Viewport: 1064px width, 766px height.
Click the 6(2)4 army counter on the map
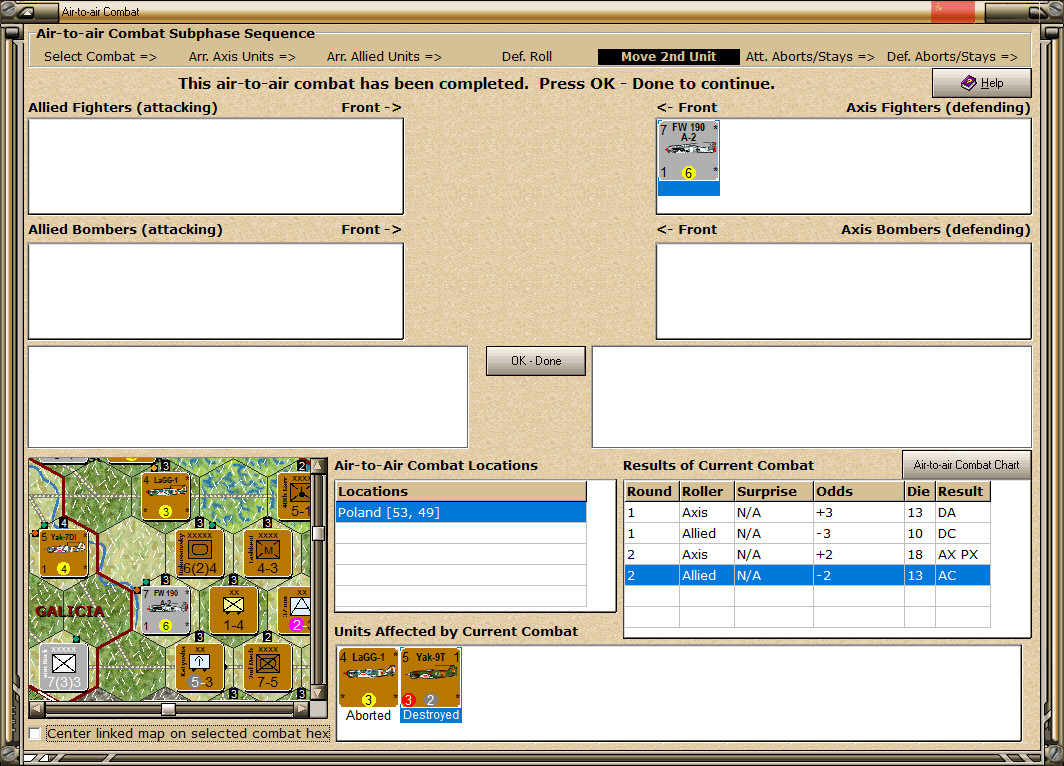click(x=200, y=553)
